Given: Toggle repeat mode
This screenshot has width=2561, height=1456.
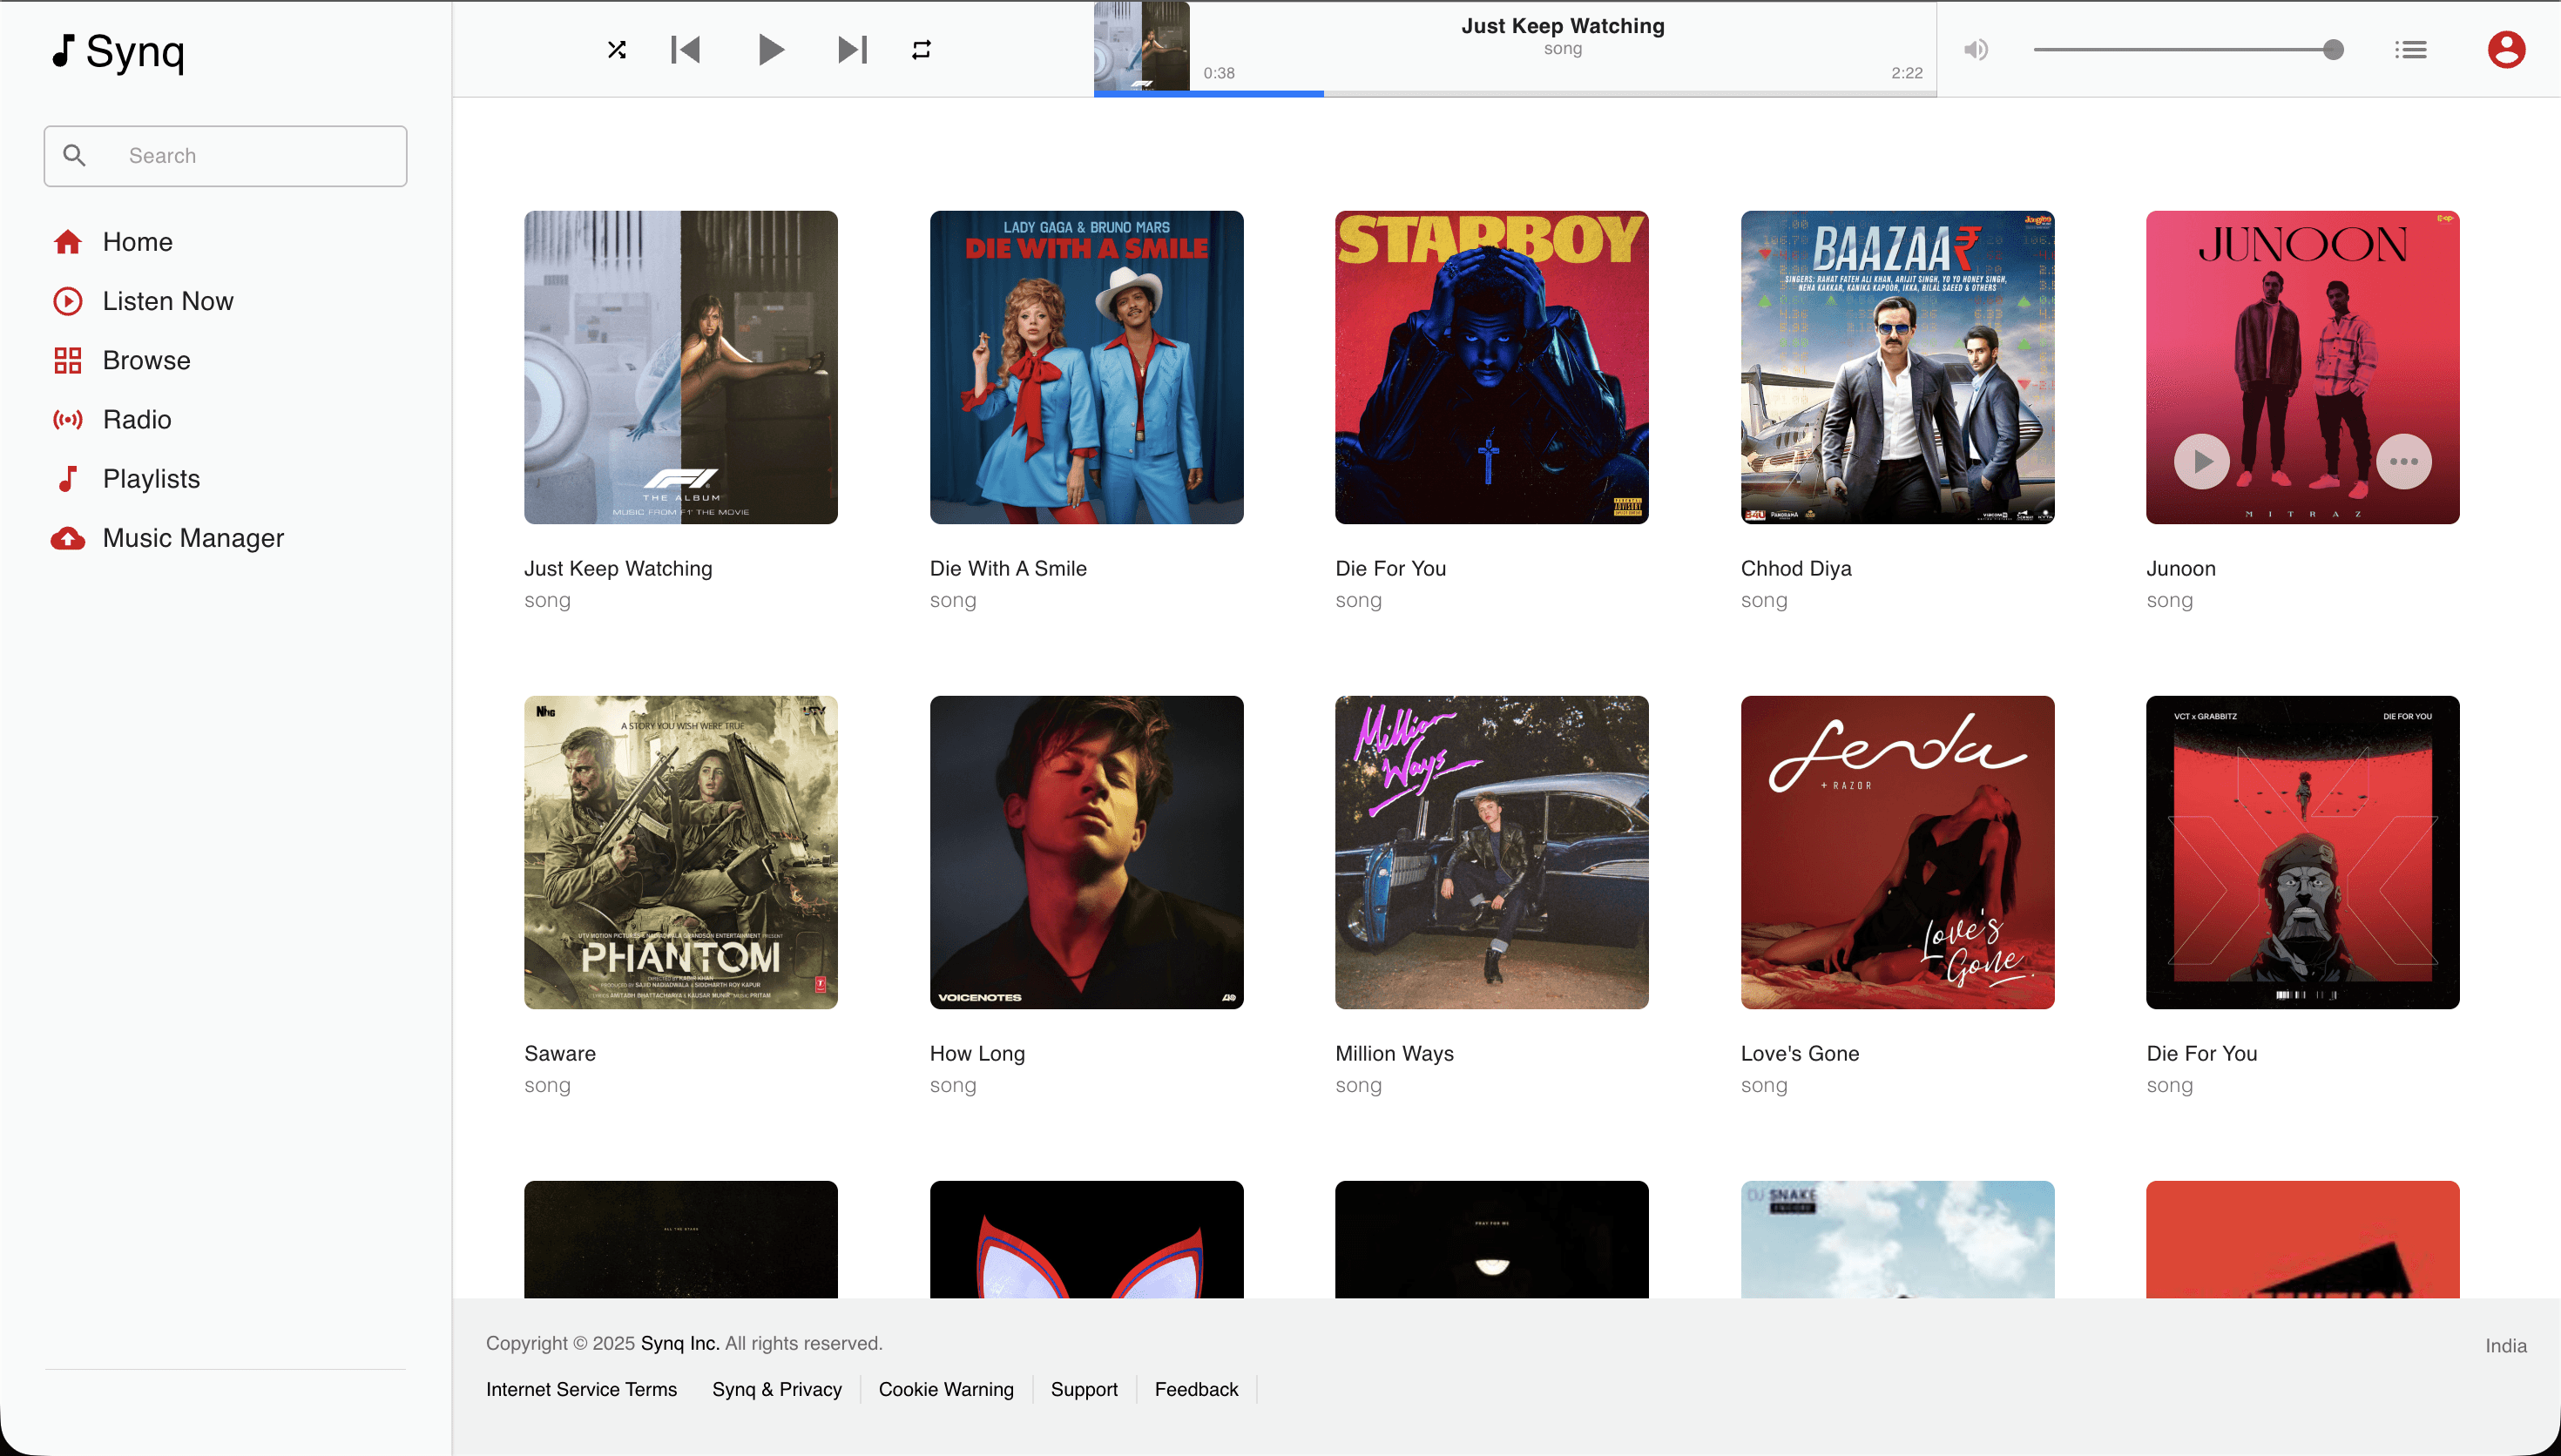Looking at the screenshot, I should (921, 49).
